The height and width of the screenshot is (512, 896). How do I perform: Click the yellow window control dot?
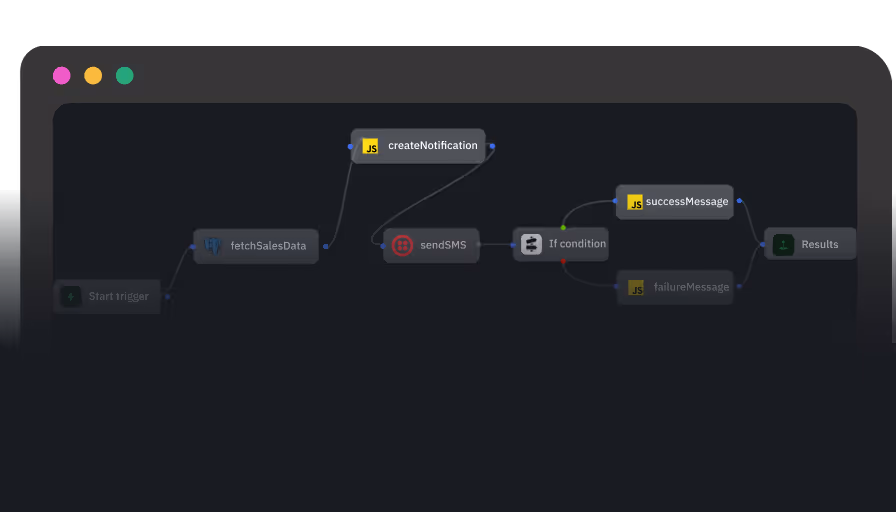click(x=93, y=76)
